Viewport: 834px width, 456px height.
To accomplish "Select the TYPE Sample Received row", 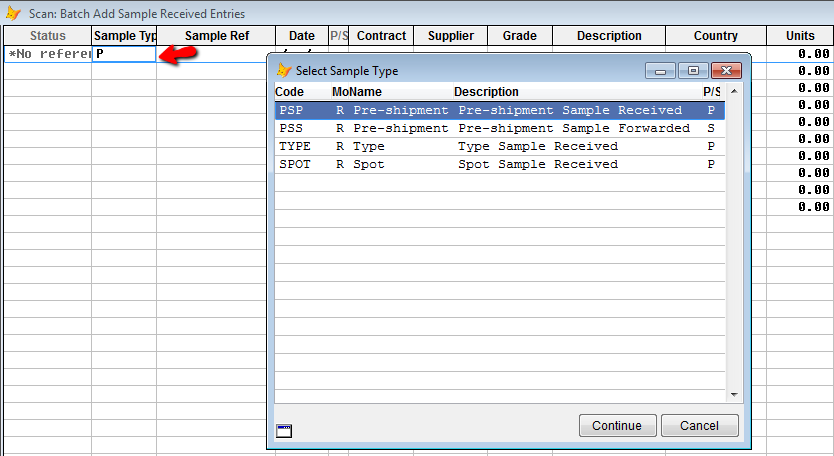I will tap(499, 146).
